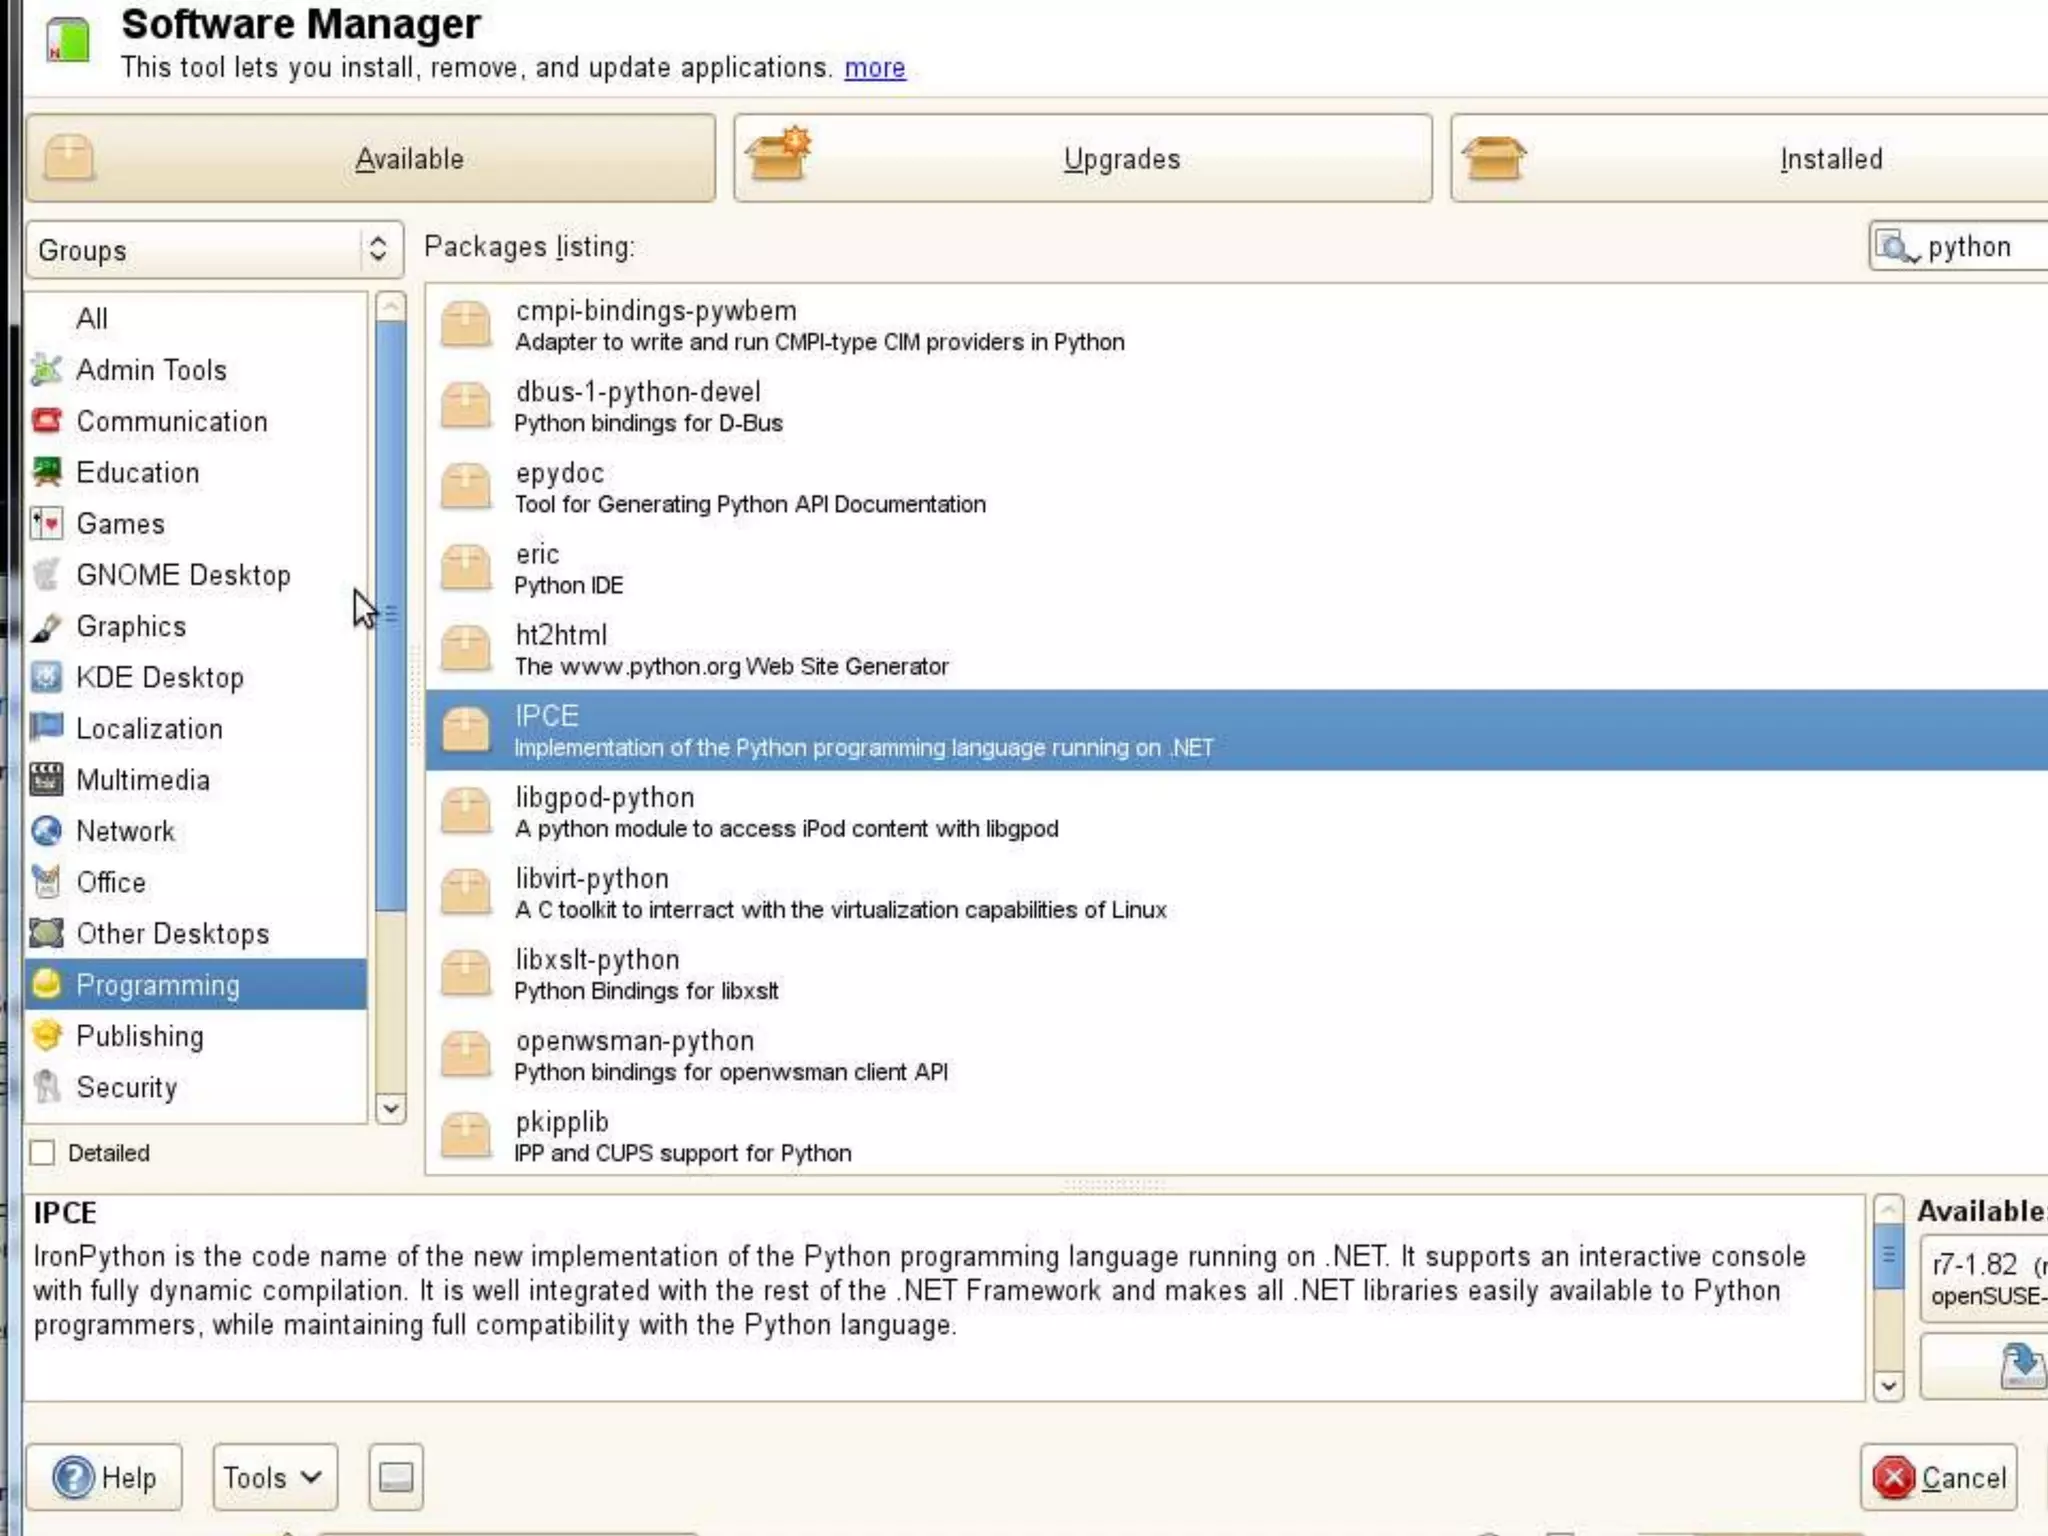Open the 'more' link
Viewport: 2048px width, 1536px height.
click(874, 68)
